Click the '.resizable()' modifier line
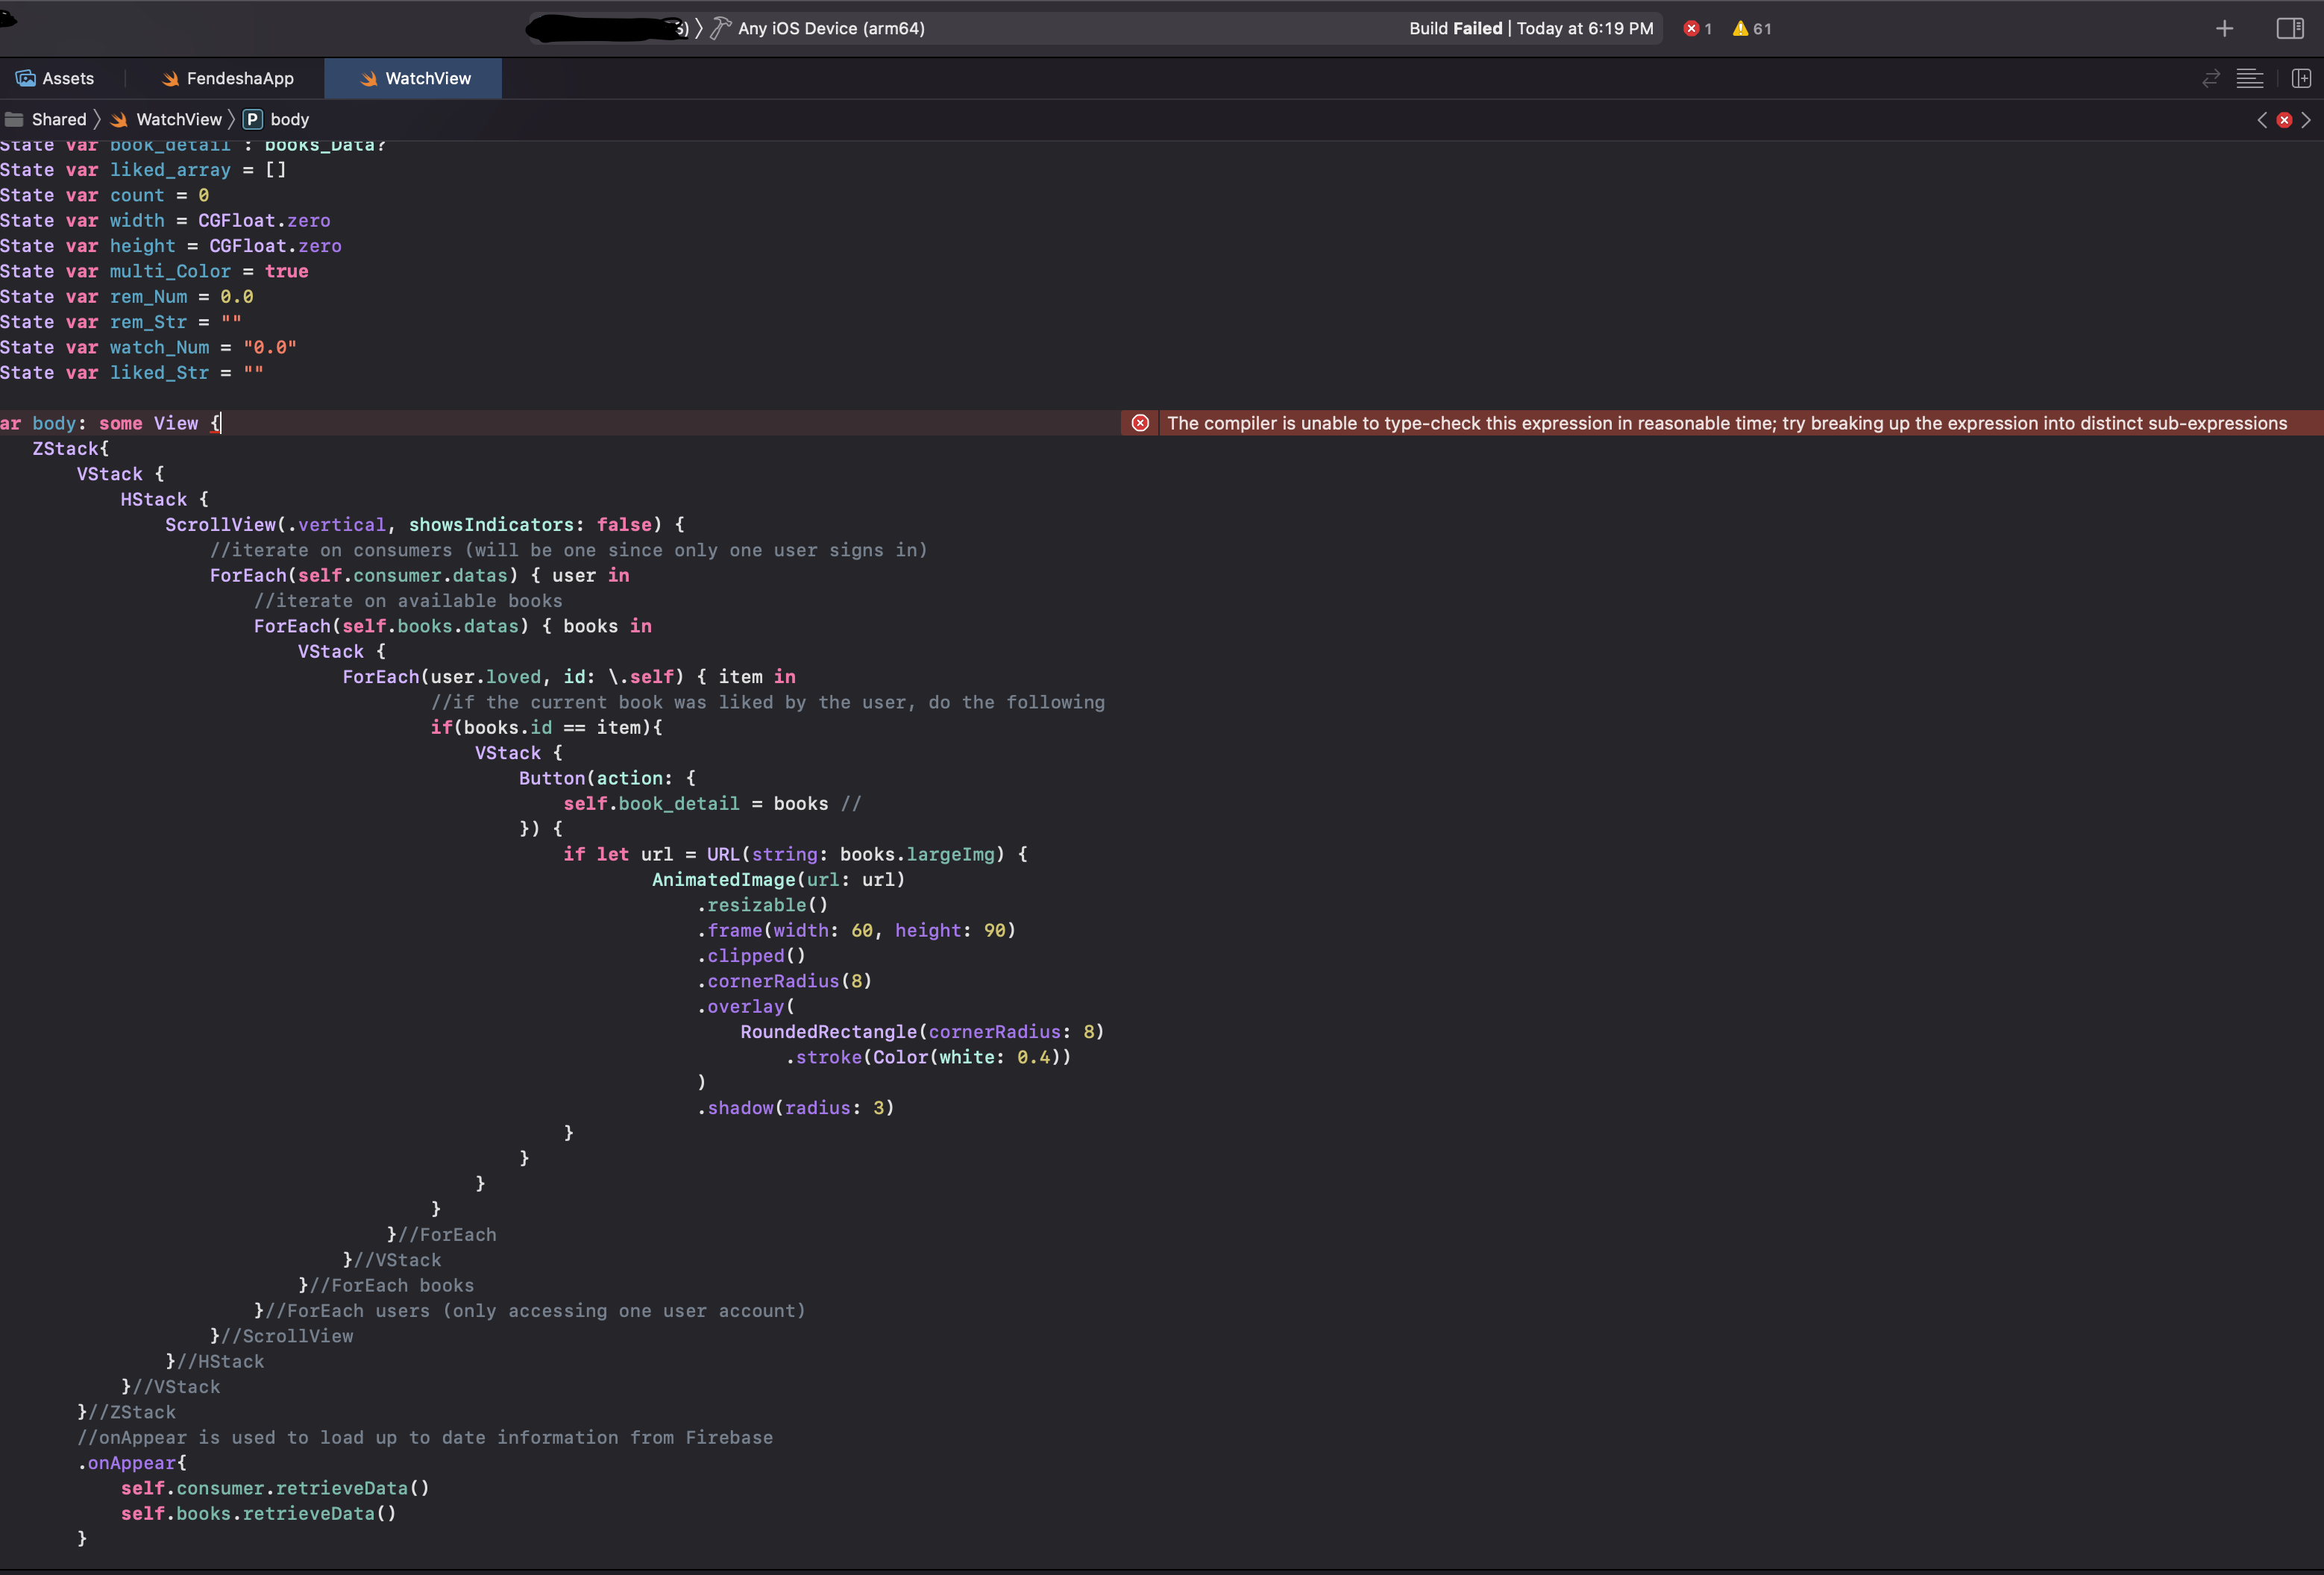 (x=762, y=905)
